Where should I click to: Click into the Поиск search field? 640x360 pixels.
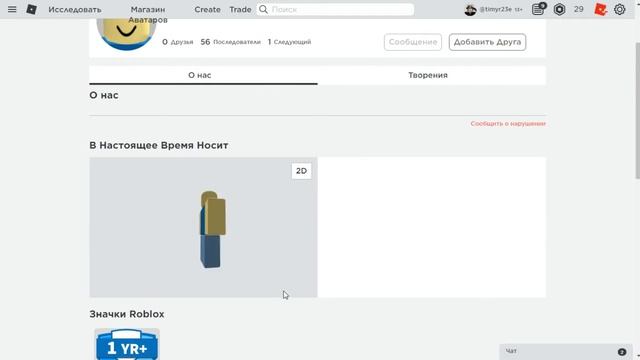[335, 9]
